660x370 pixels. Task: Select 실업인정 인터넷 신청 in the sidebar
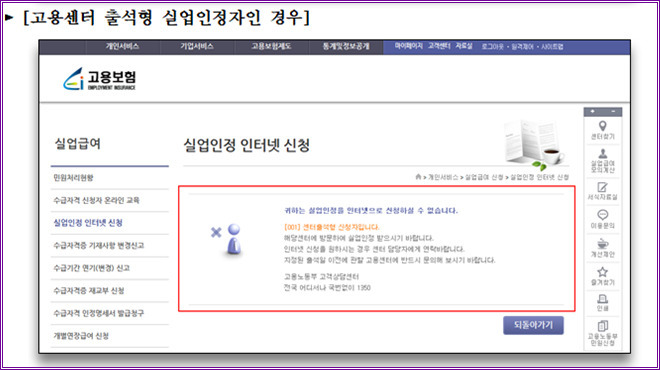88,223
